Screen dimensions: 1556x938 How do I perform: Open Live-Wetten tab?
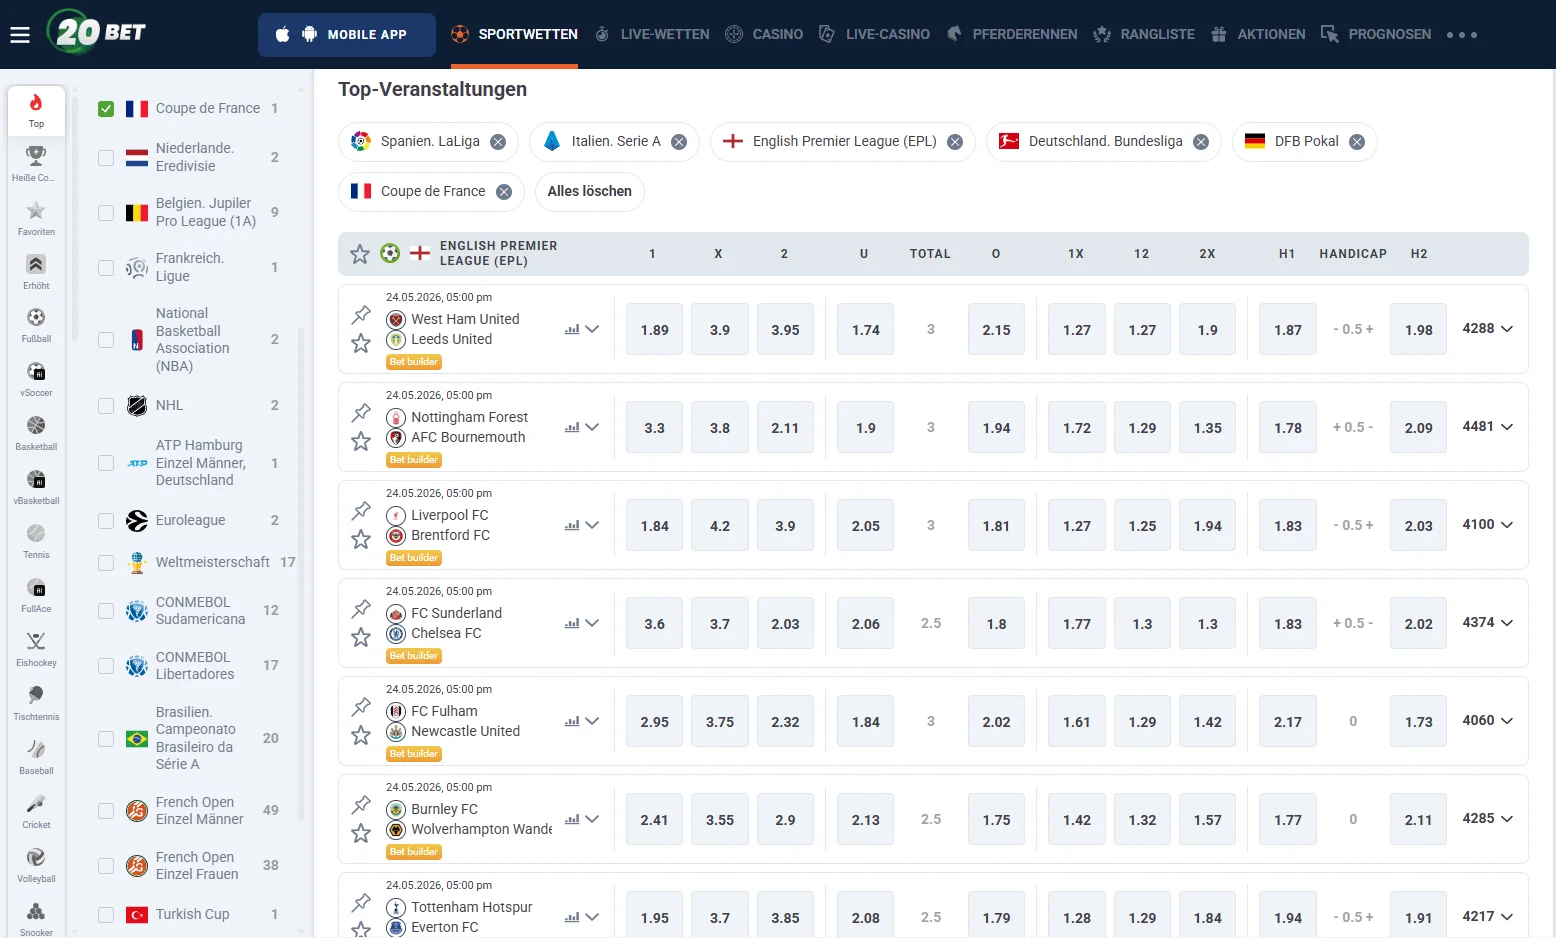pyautogui.click(x=652, y=34)
